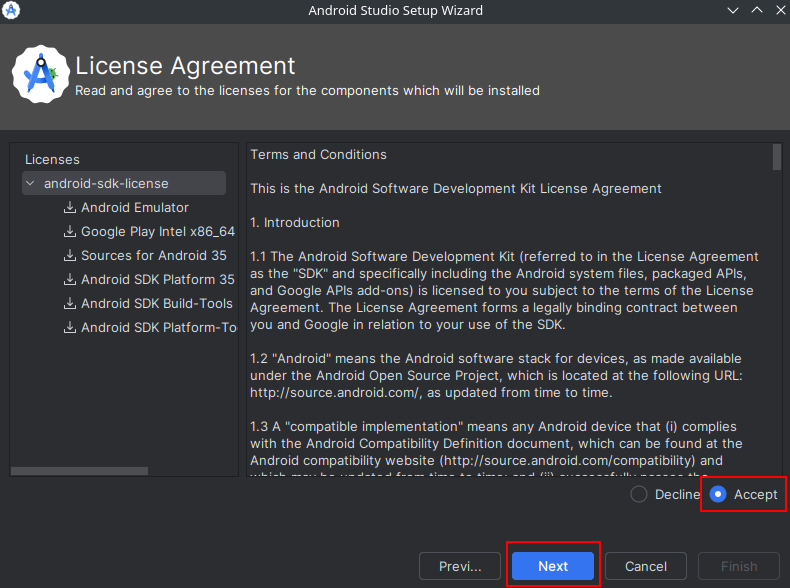Select Sources for Android 35 text
This screenshot has width=790, height=588.
coord(154,255)
